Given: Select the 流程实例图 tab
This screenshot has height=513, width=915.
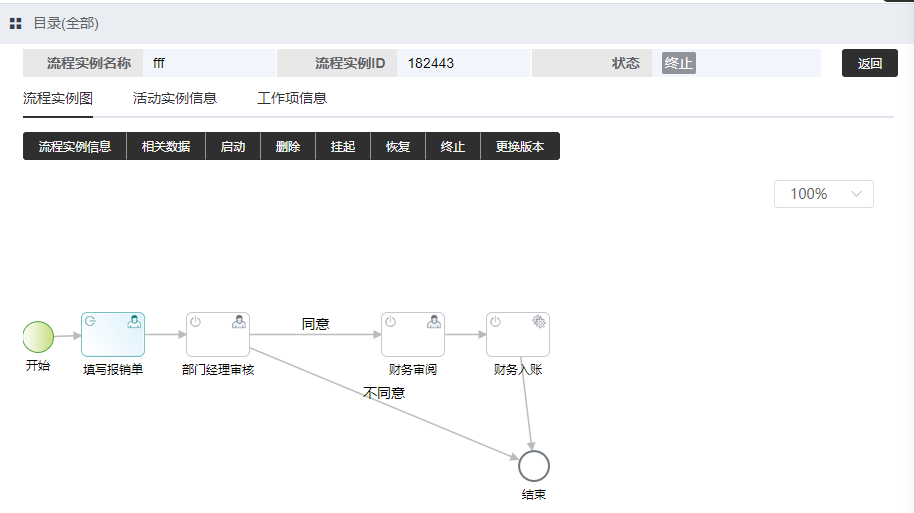Looking at the screenshot, I should click(x=58, y=98).
